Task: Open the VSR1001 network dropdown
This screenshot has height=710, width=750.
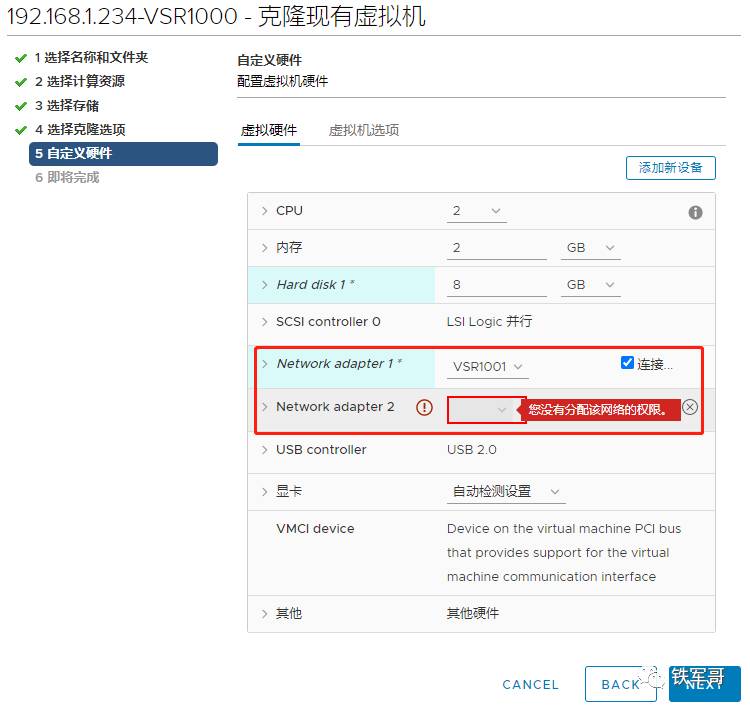Action: [x=488, y=367]
